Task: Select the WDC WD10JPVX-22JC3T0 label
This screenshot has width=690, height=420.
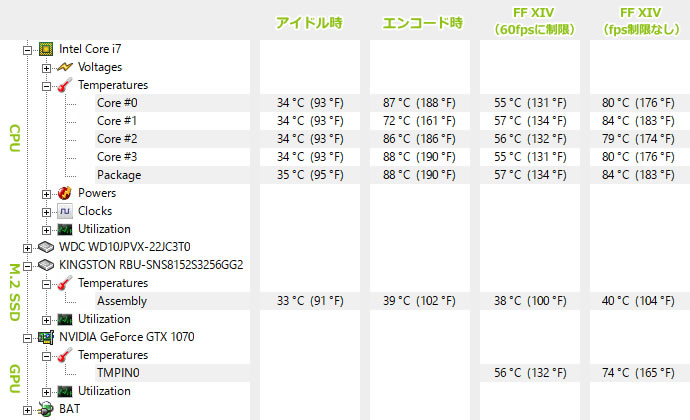Action: point(125,247)
